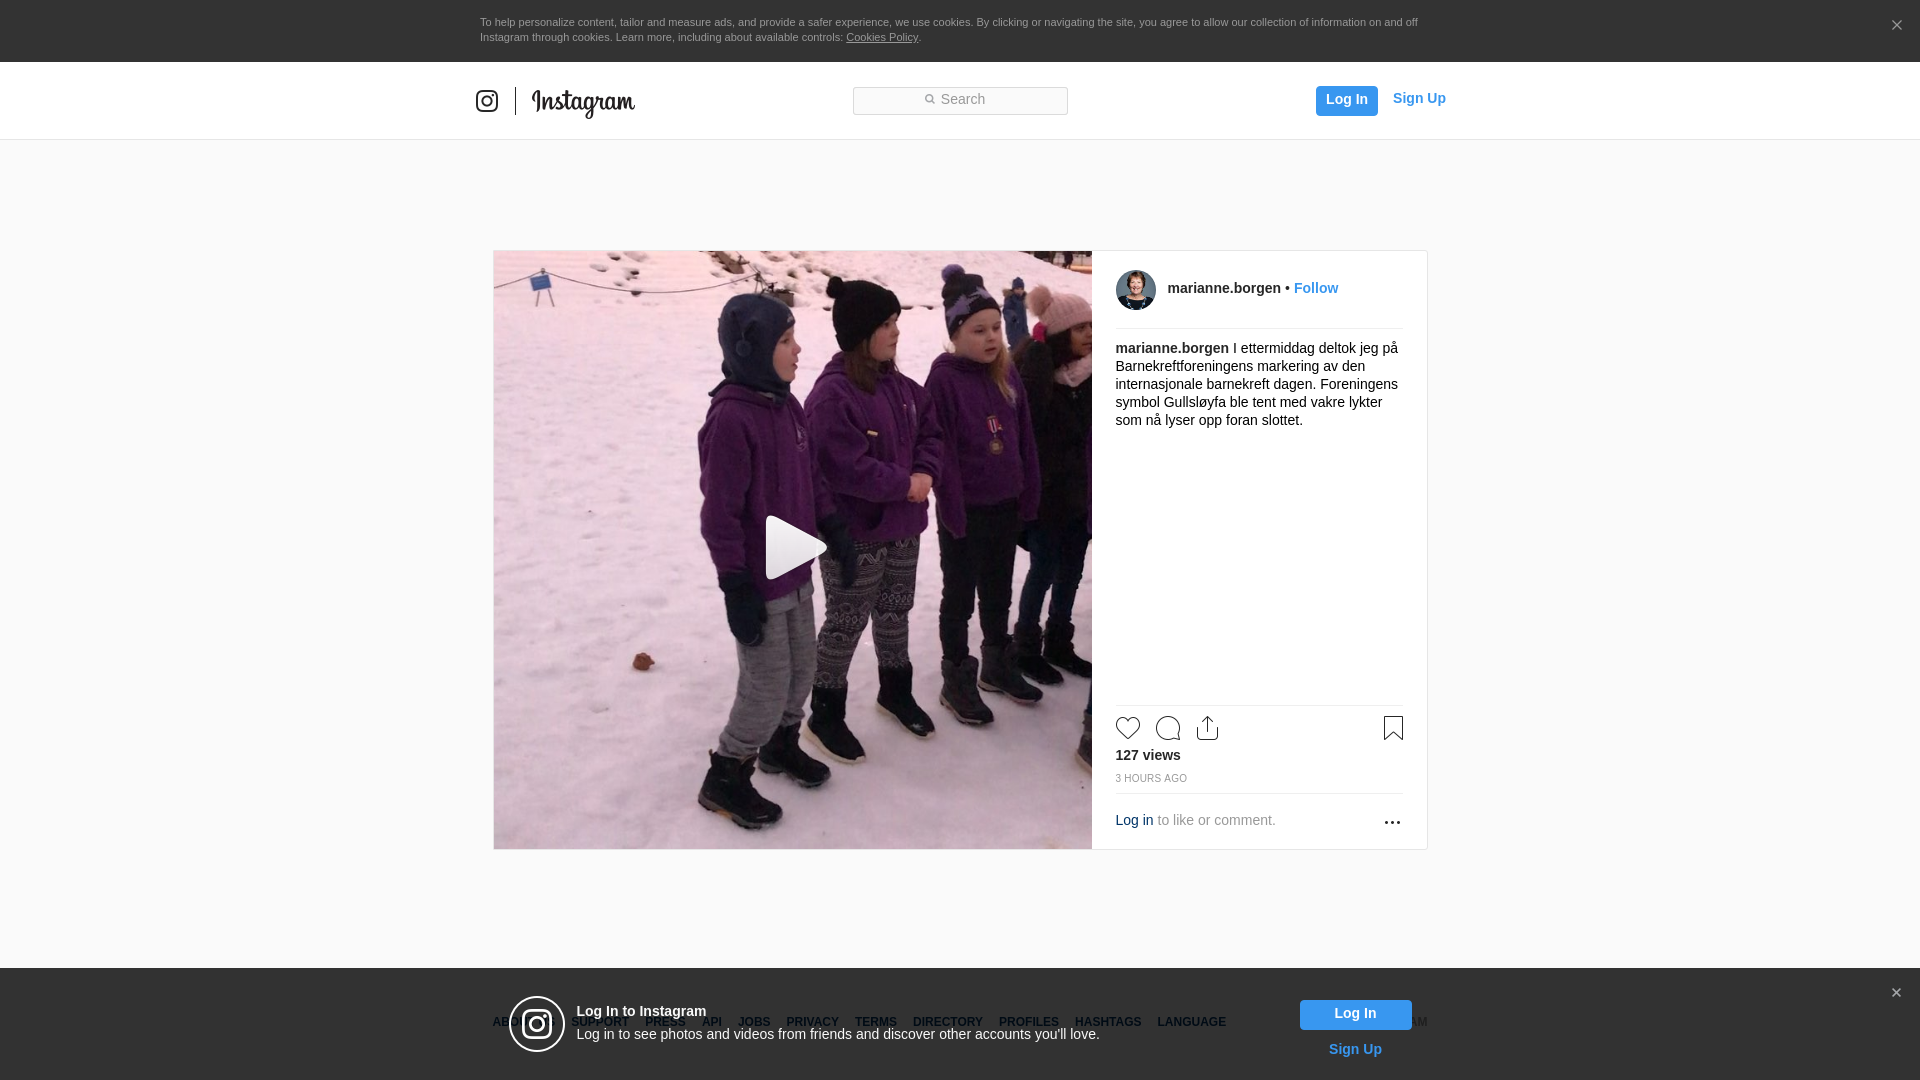Click the header Log In button
Viewport: 1920px width, 1080px height.
pyautogui.click(x=1346, y=100)
